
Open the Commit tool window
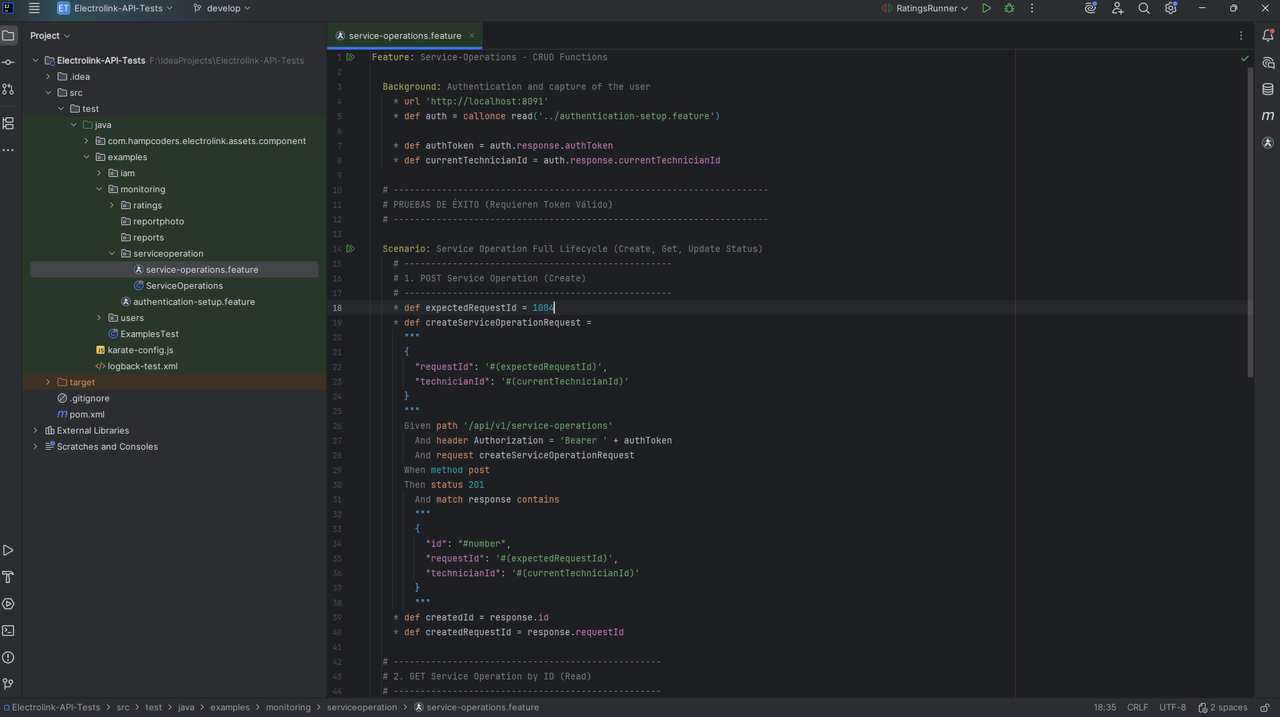[x=8, y=62]
